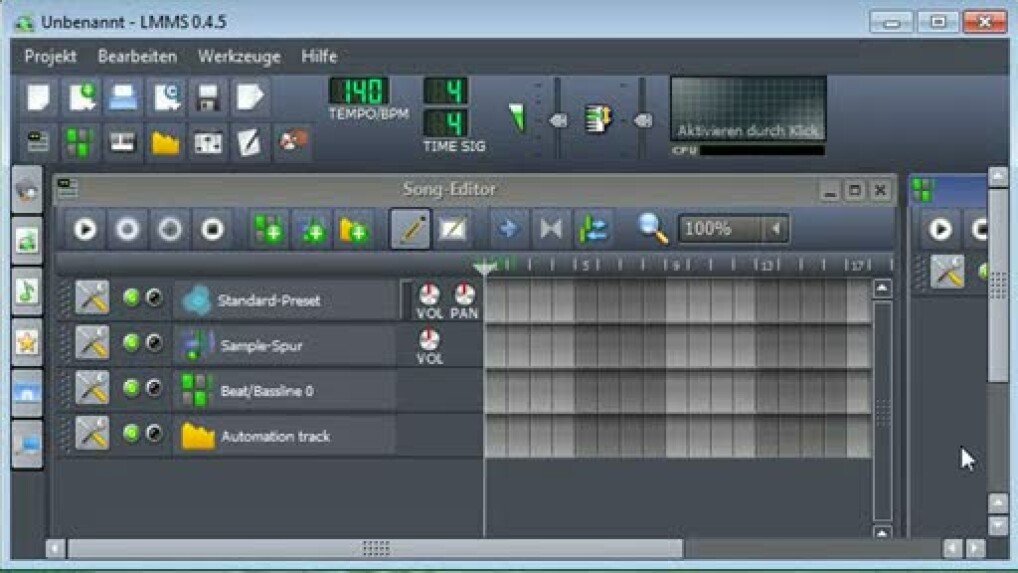Open the zoom 100% dropdown

[x=776, y=229]
